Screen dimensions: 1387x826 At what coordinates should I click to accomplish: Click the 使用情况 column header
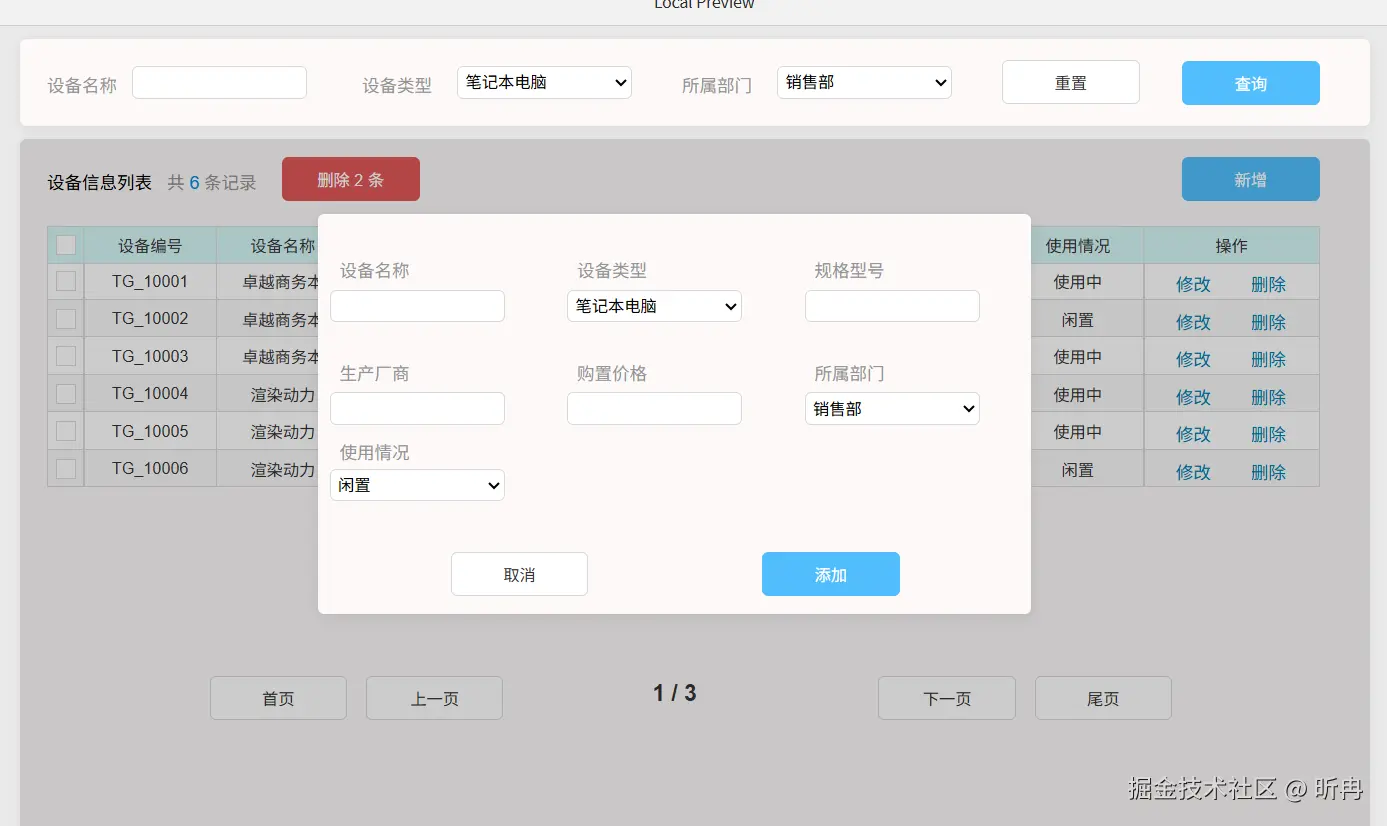(x=1077, y=246)
